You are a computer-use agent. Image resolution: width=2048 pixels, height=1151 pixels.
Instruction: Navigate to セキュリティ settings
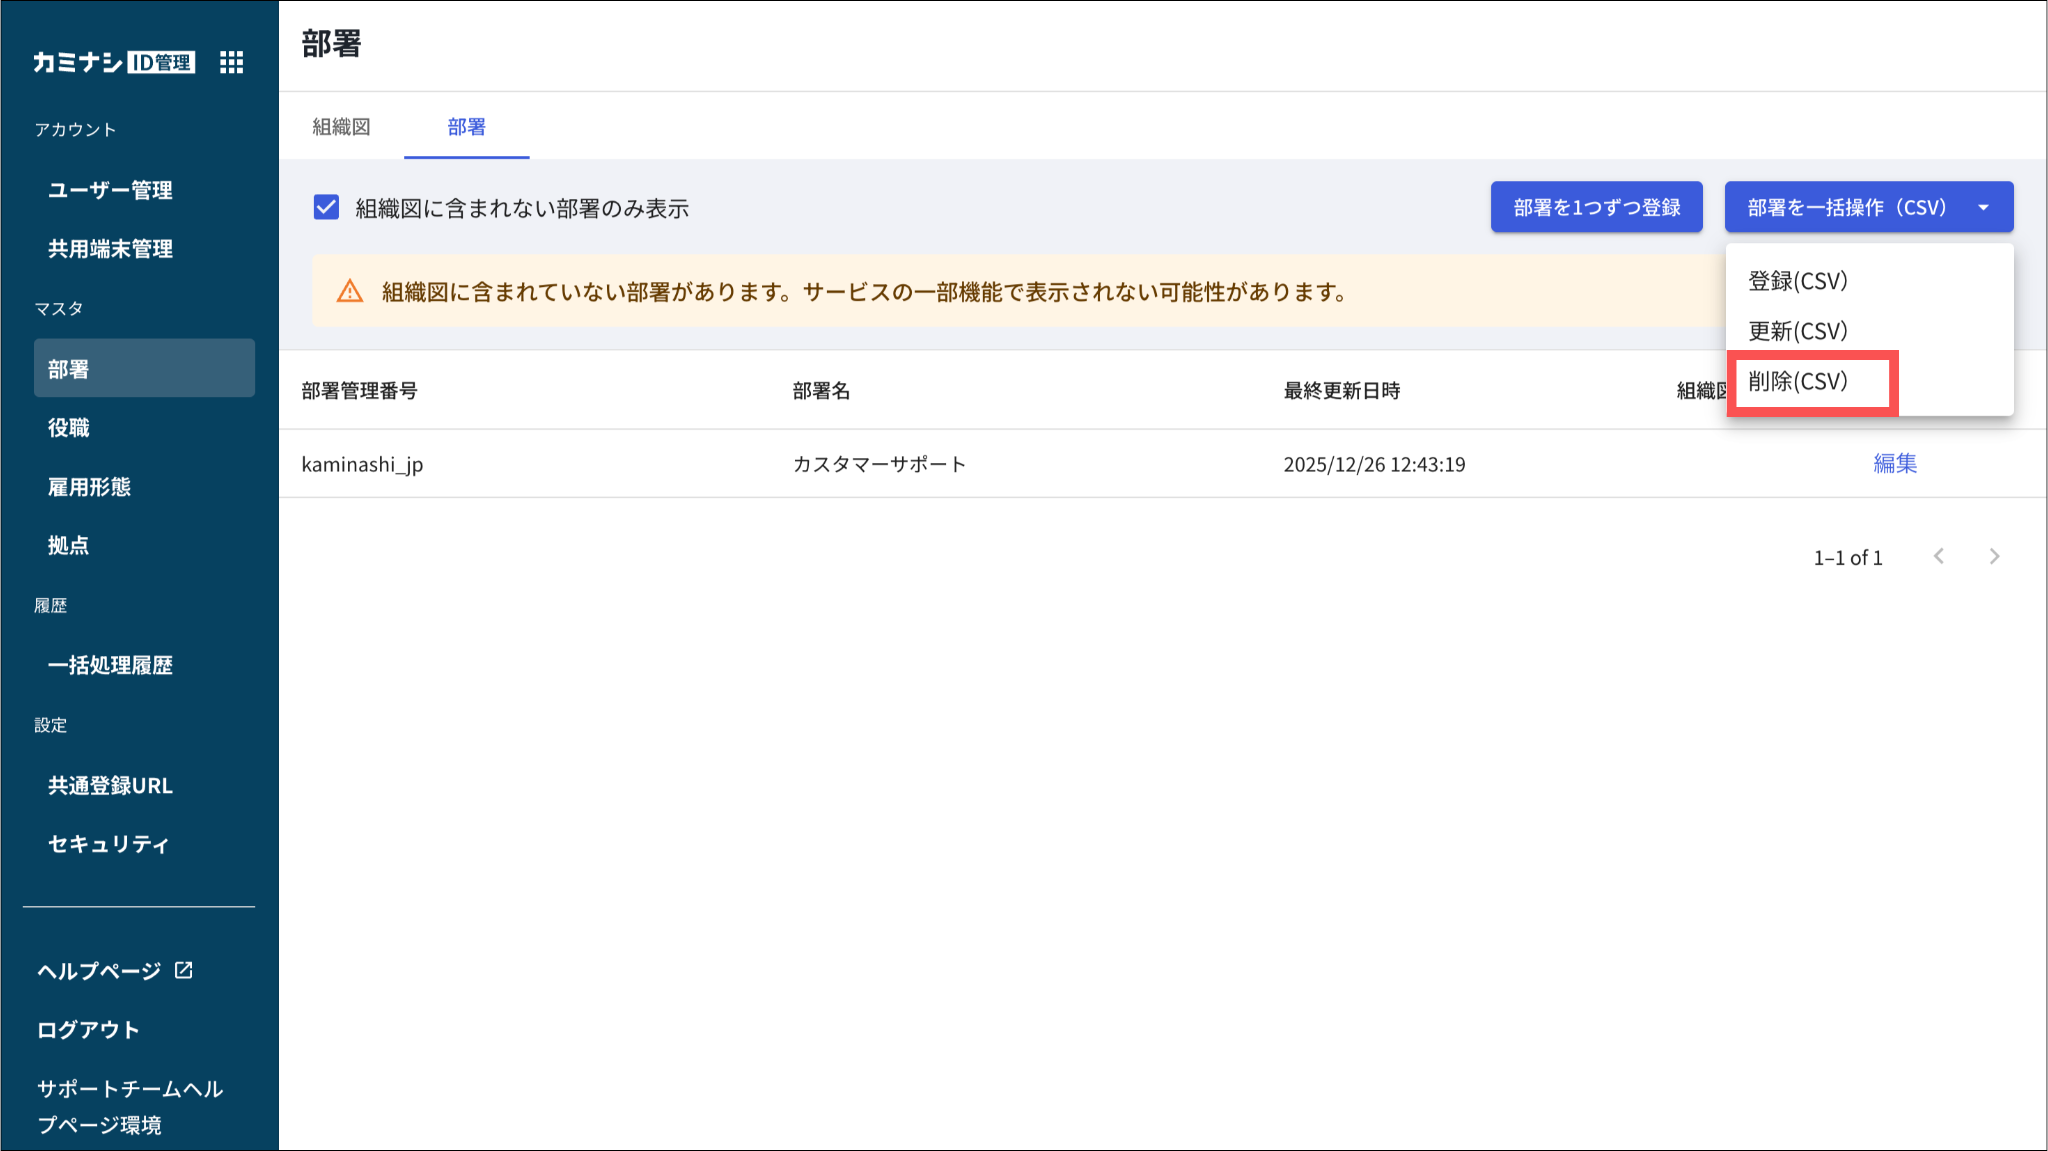(108, 844)
